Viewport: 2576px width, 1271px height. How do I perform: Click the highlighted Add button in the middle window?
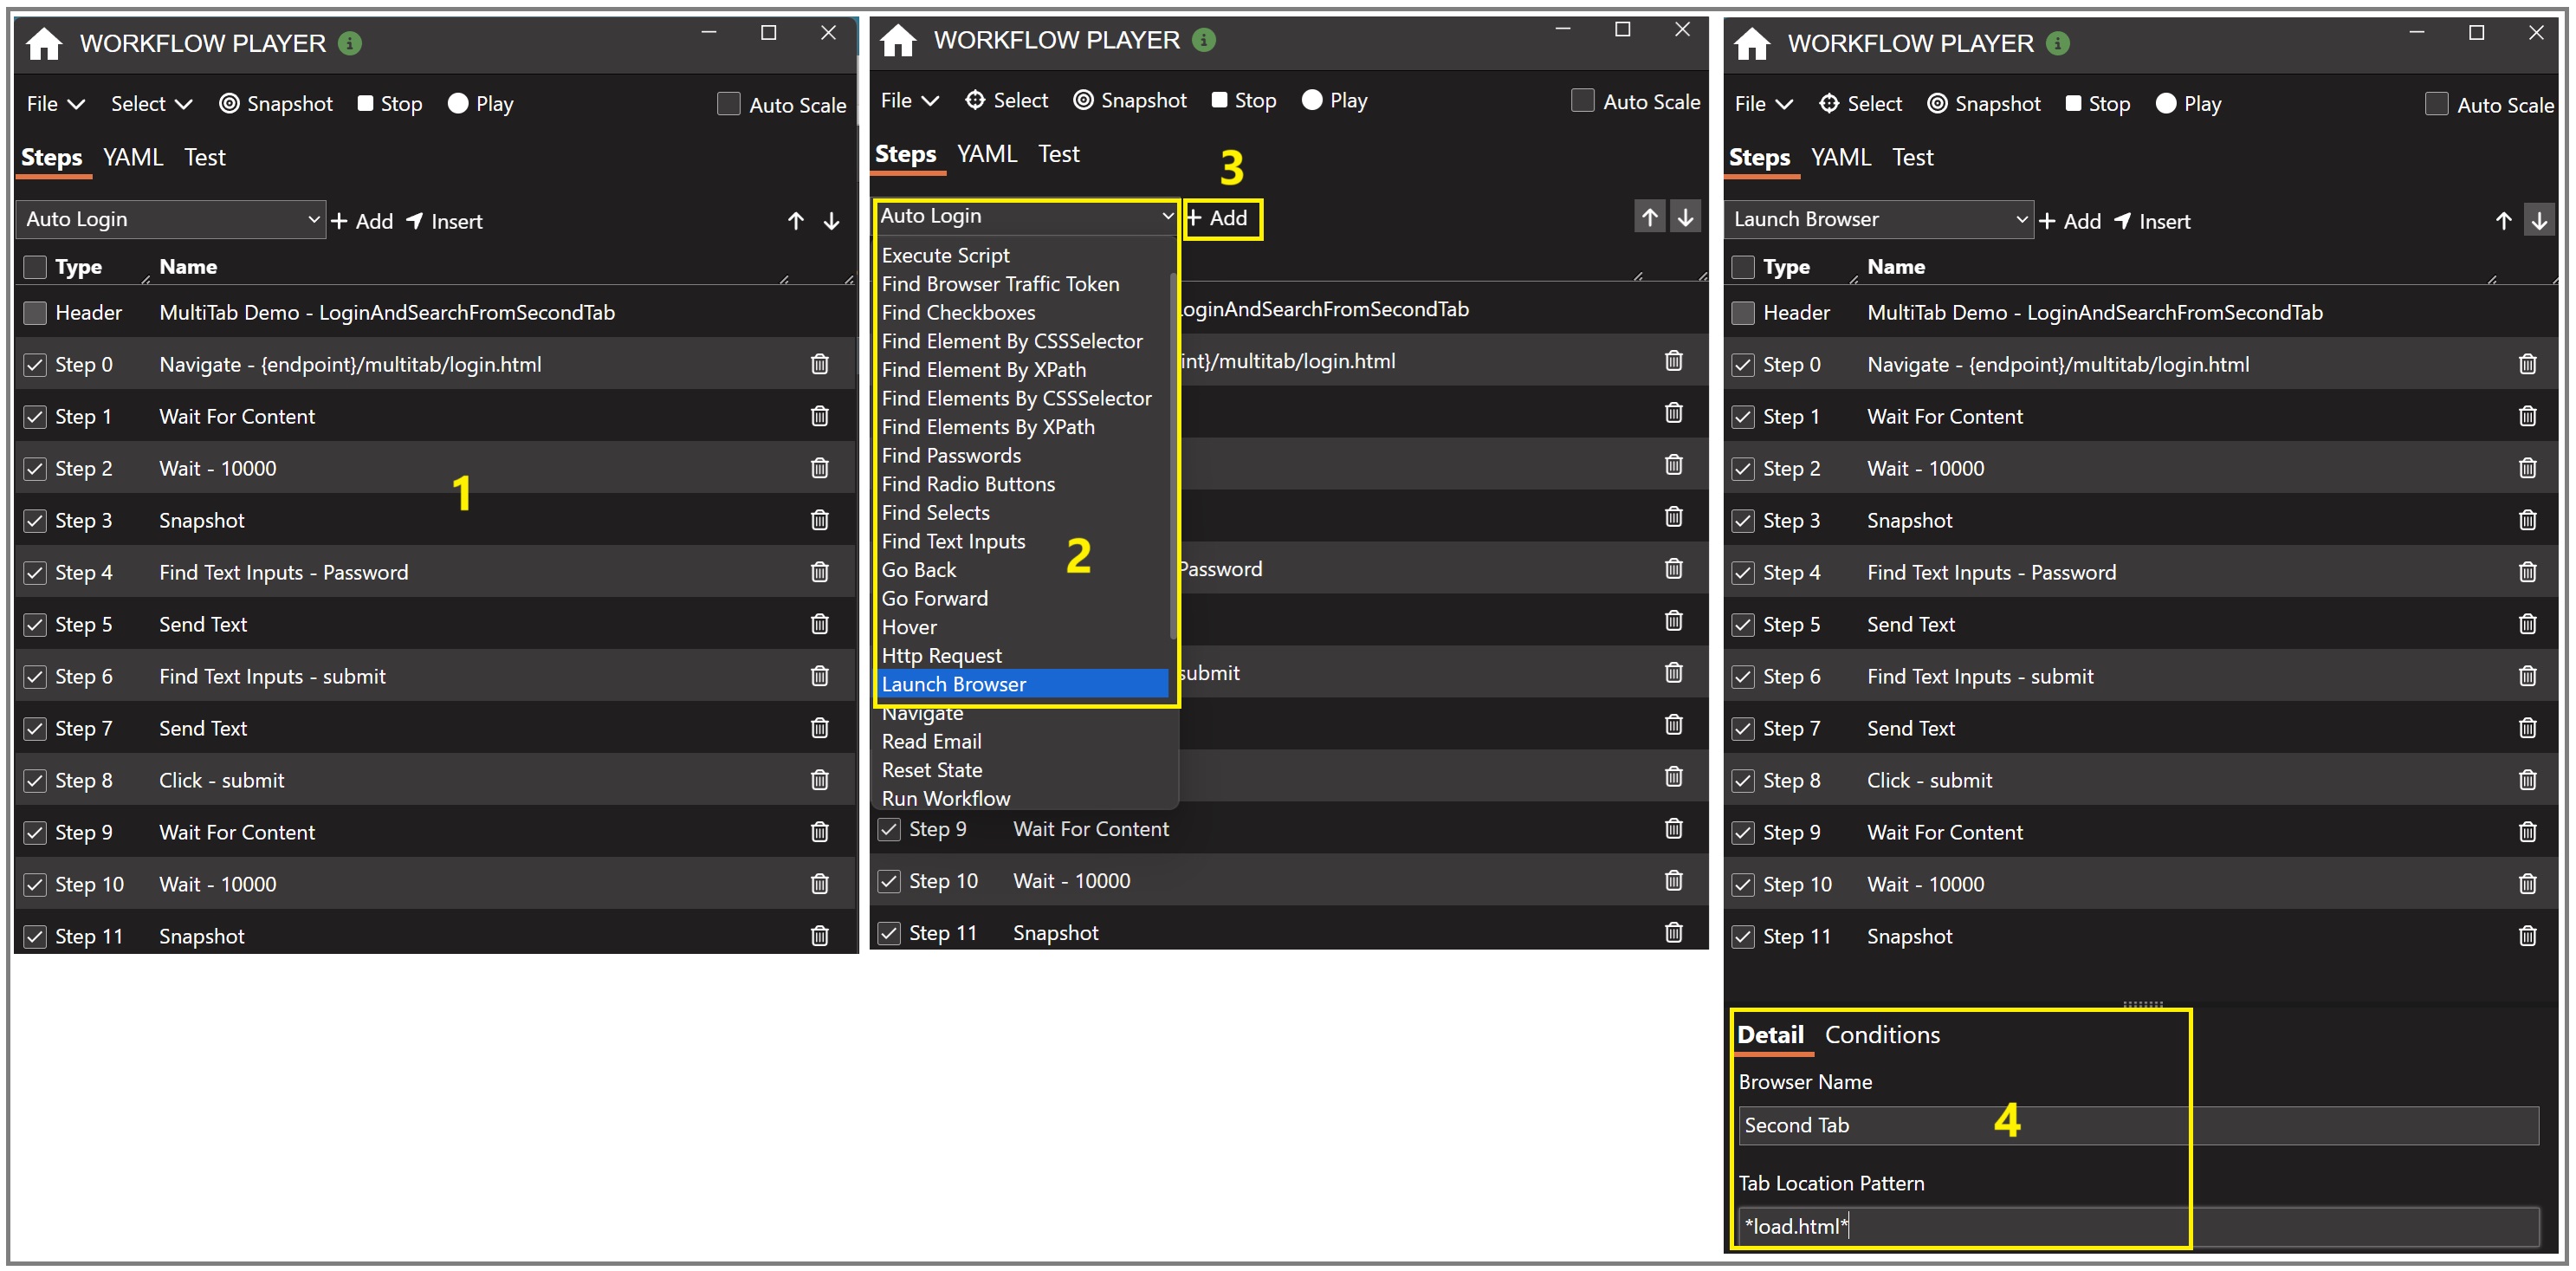tap(1222, 218)
